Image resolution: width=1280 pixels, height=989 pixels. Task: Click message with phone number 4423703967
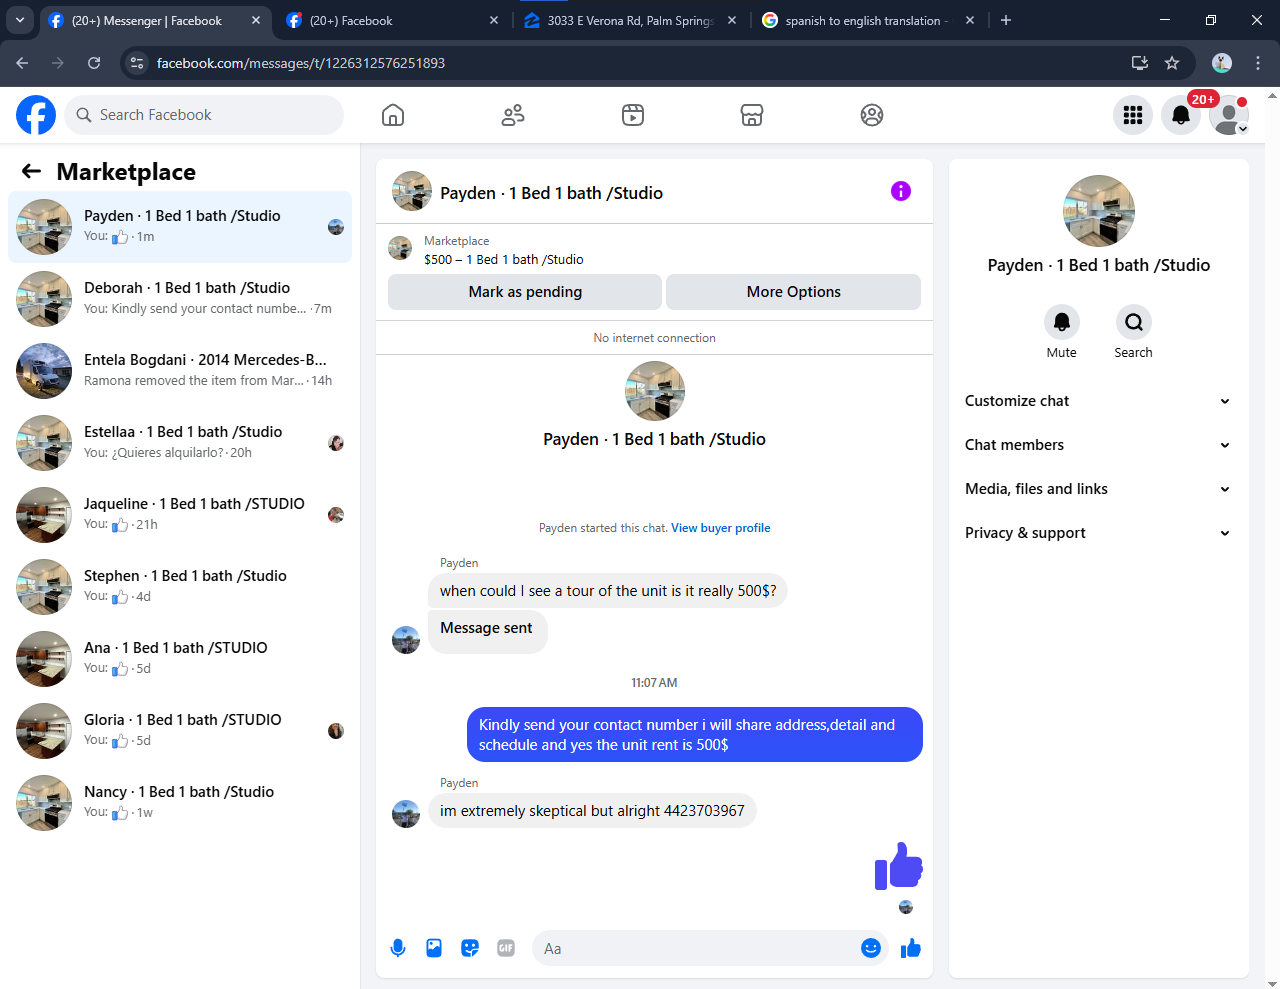tap(592, 811)
